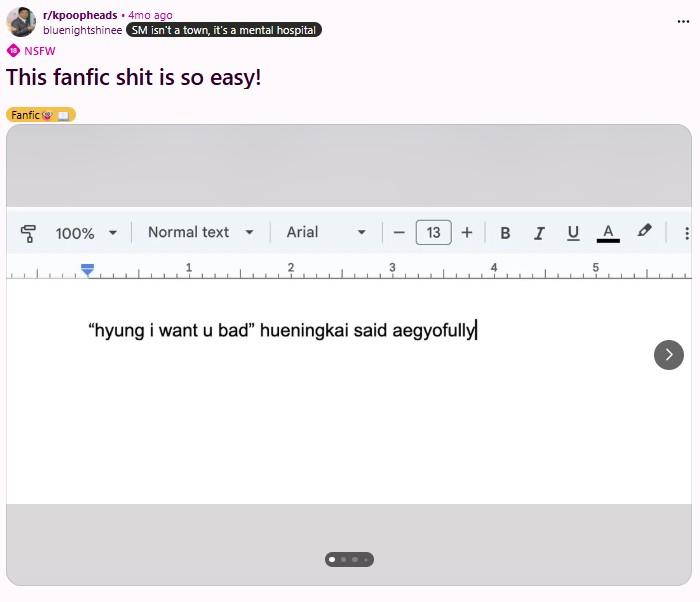Open the Arial font dropdown

click(326, 232)
